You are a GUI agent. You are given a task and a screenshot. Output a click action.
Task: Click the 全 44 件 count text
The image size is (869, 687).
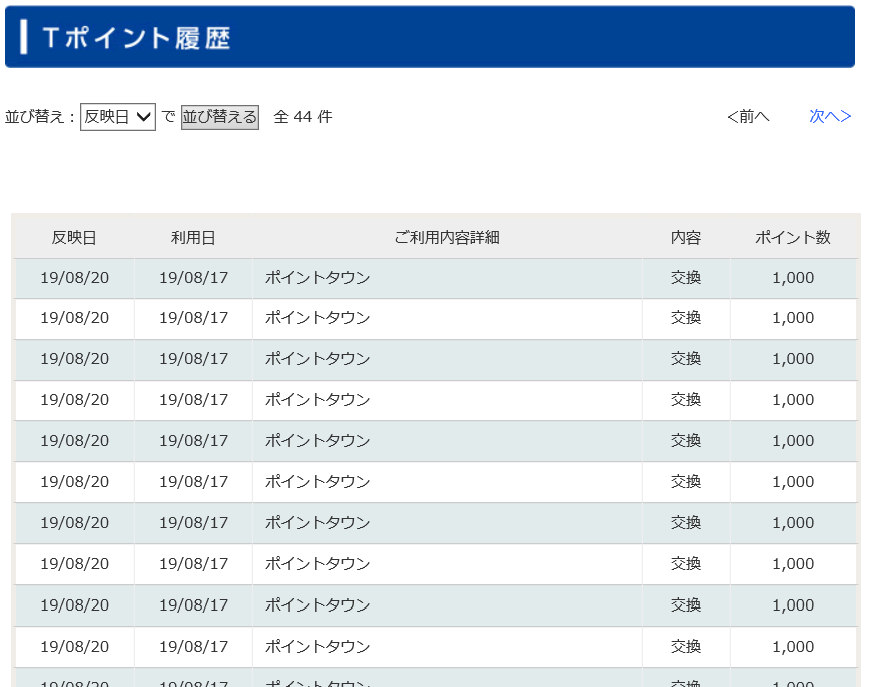click(x=303, y=117)
